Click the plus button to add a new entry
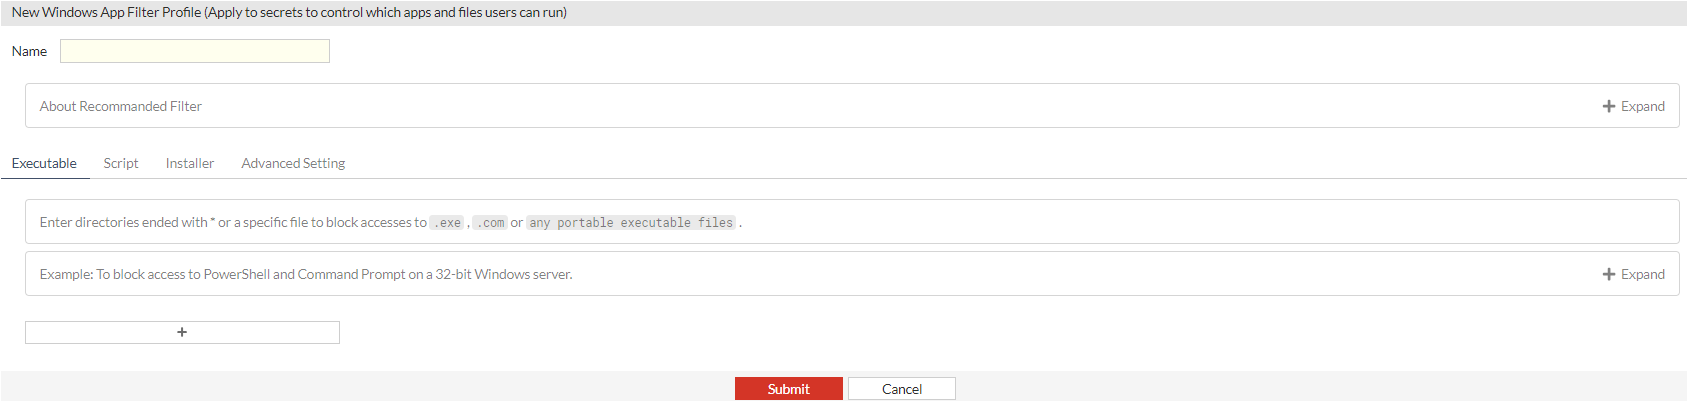This screenshot has height=414, width=1689. [x=182, y=332]
